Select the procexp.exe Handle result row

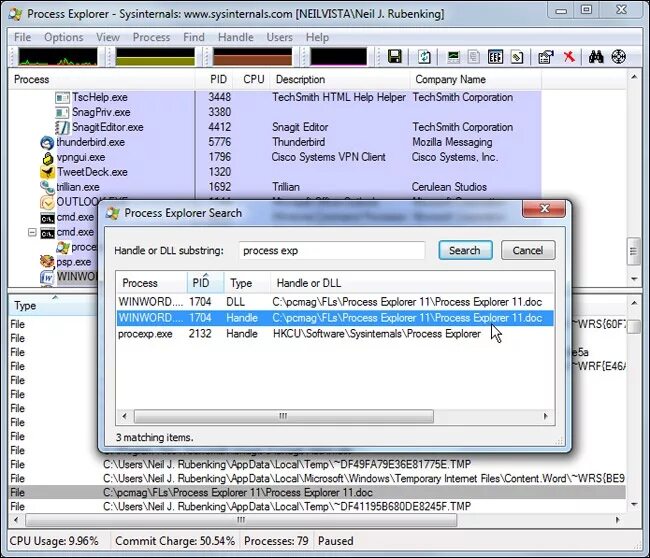335,334
